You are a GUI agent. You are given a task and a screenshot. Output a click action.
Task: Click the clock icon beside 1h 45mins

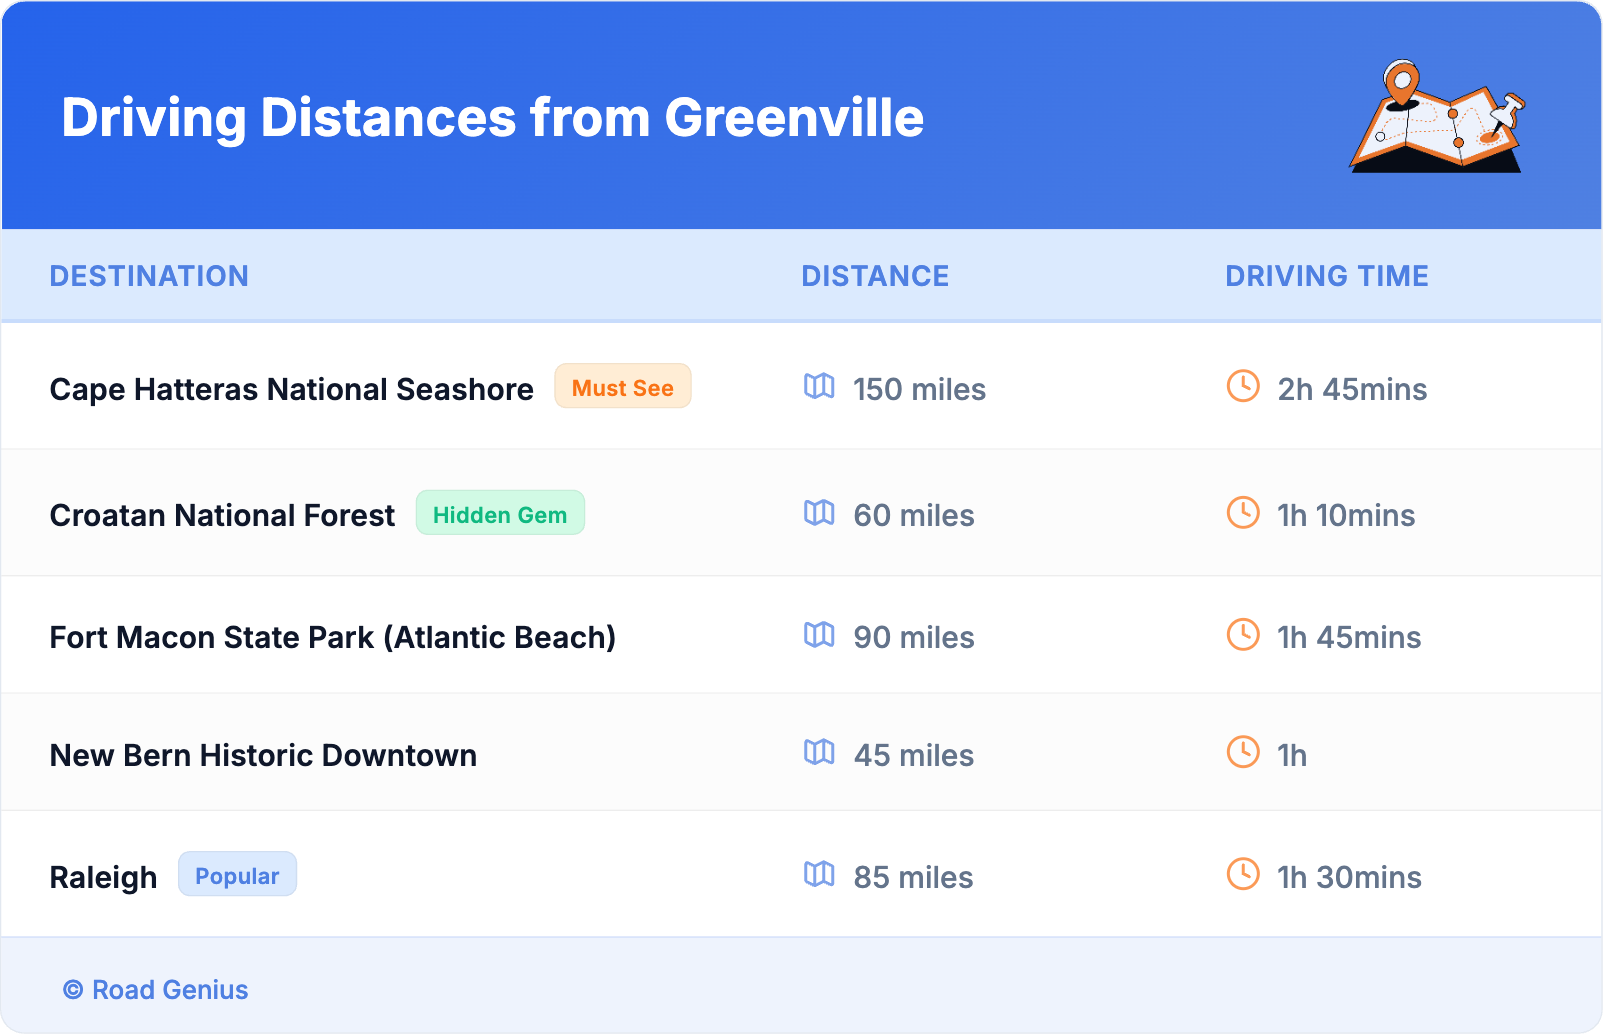1243,635
